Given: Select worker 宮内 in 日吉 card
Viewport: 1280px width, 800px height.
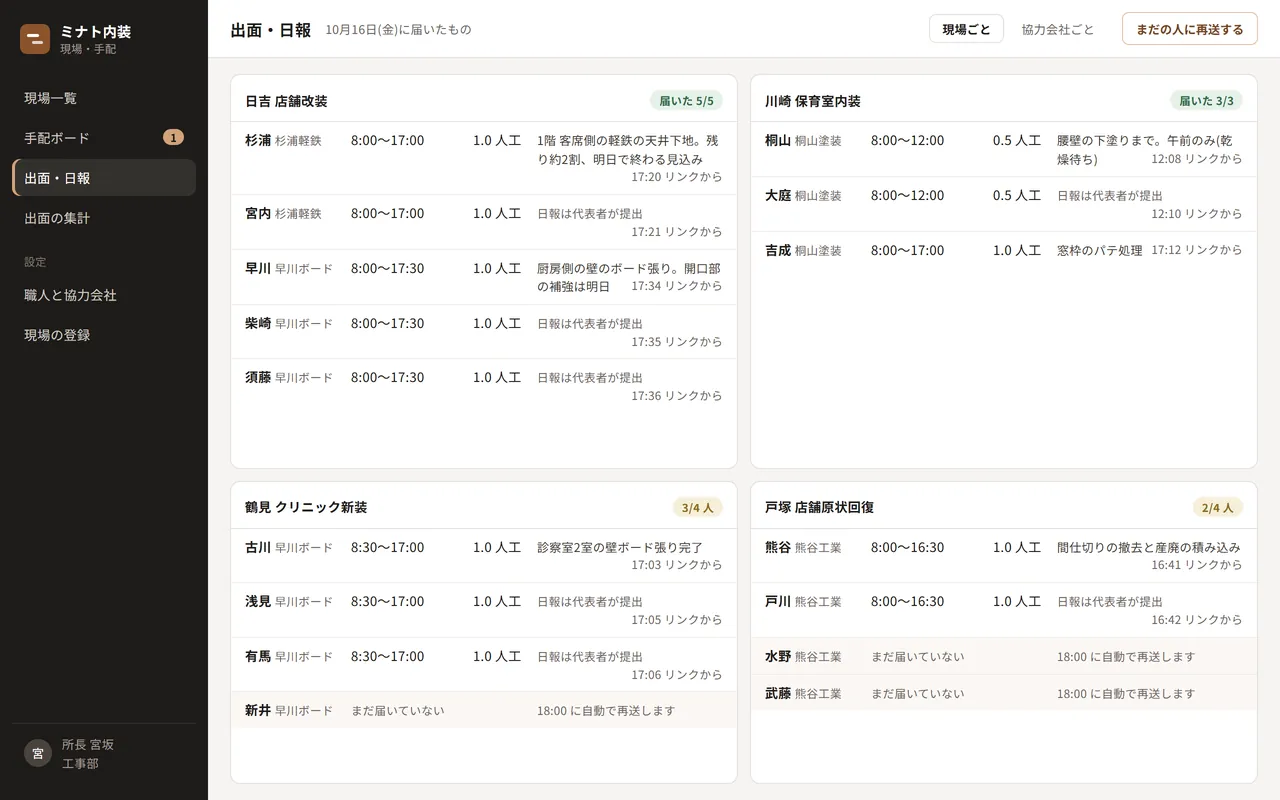Looking at the screenshot, I should coord(258,213).
